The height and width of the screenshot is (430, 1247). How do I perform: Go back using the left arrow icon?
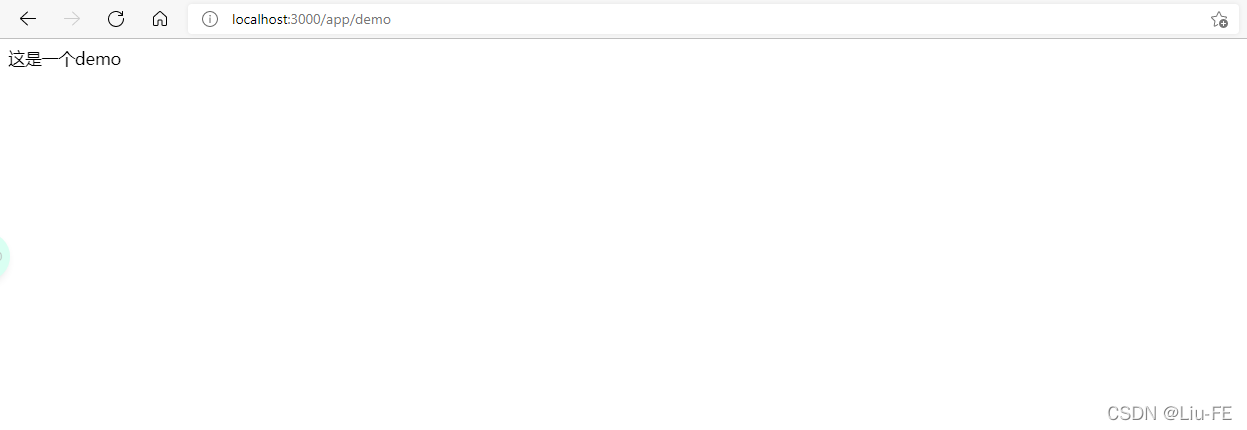[x=28, y=19]
